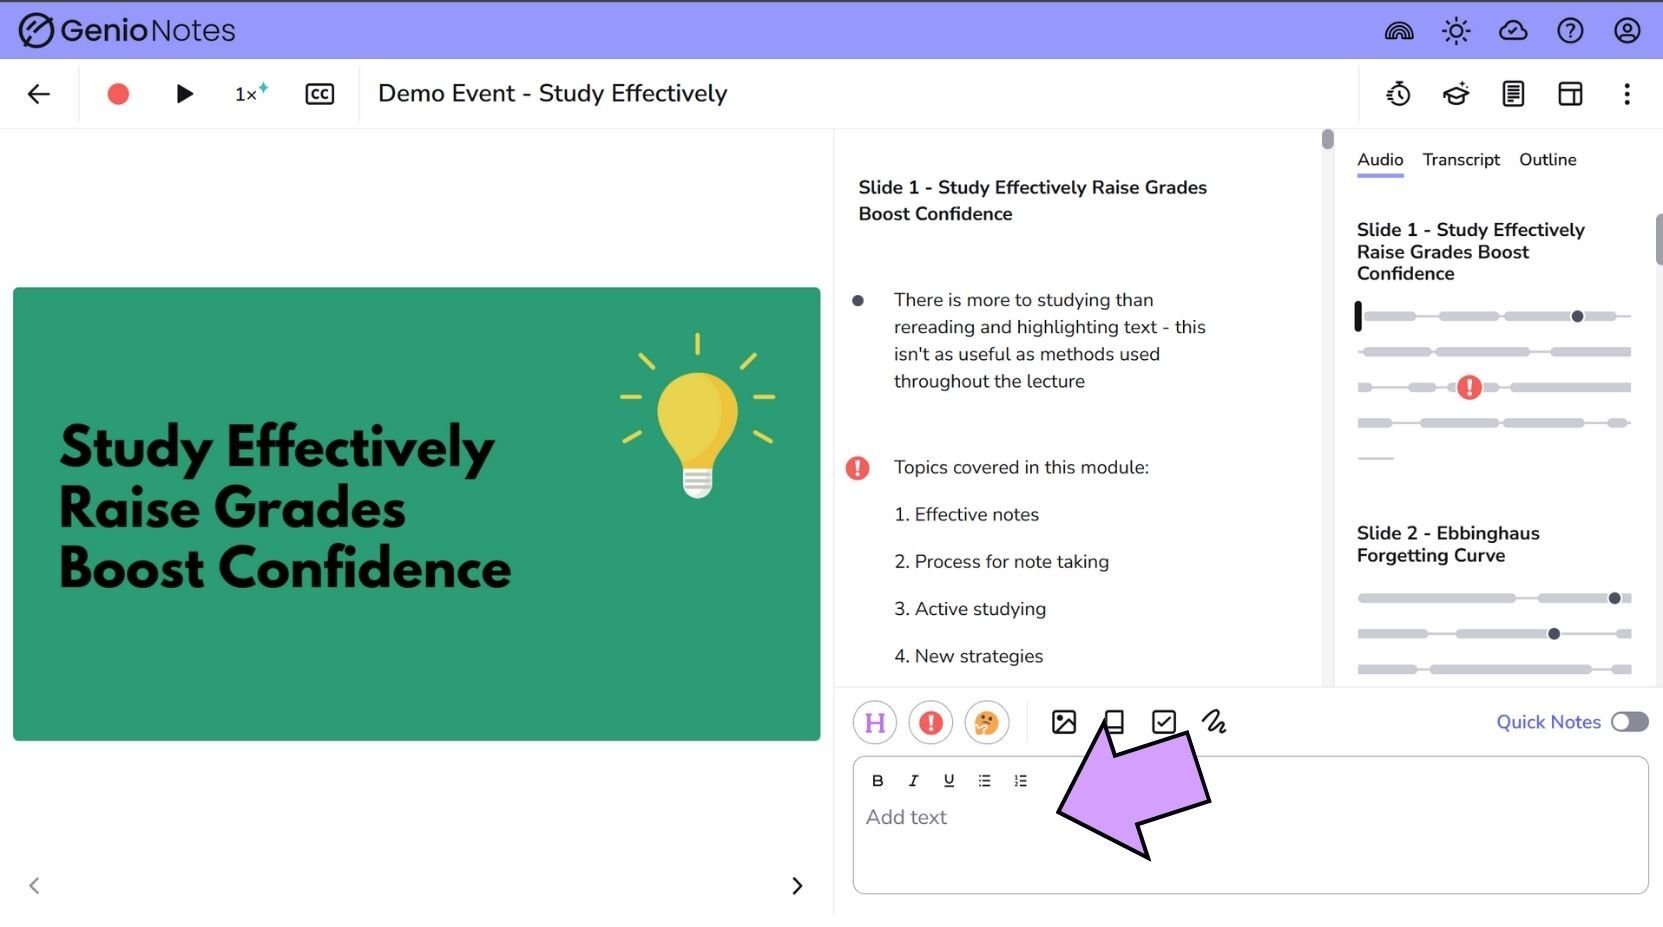The width and height of the screenshot is (1663, 927).
Task: Toggle Quick Notes on
Action: (1629, 721)
